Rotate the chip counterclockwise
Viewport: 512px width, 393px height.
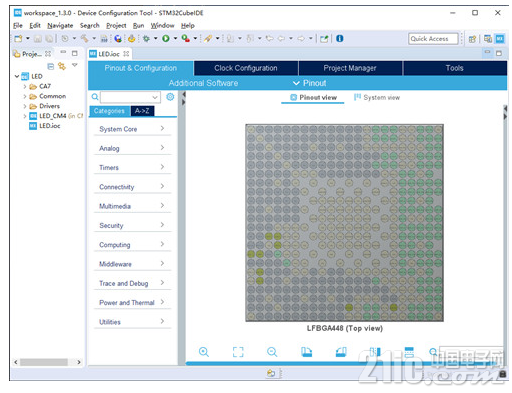[x=341, y=352]
